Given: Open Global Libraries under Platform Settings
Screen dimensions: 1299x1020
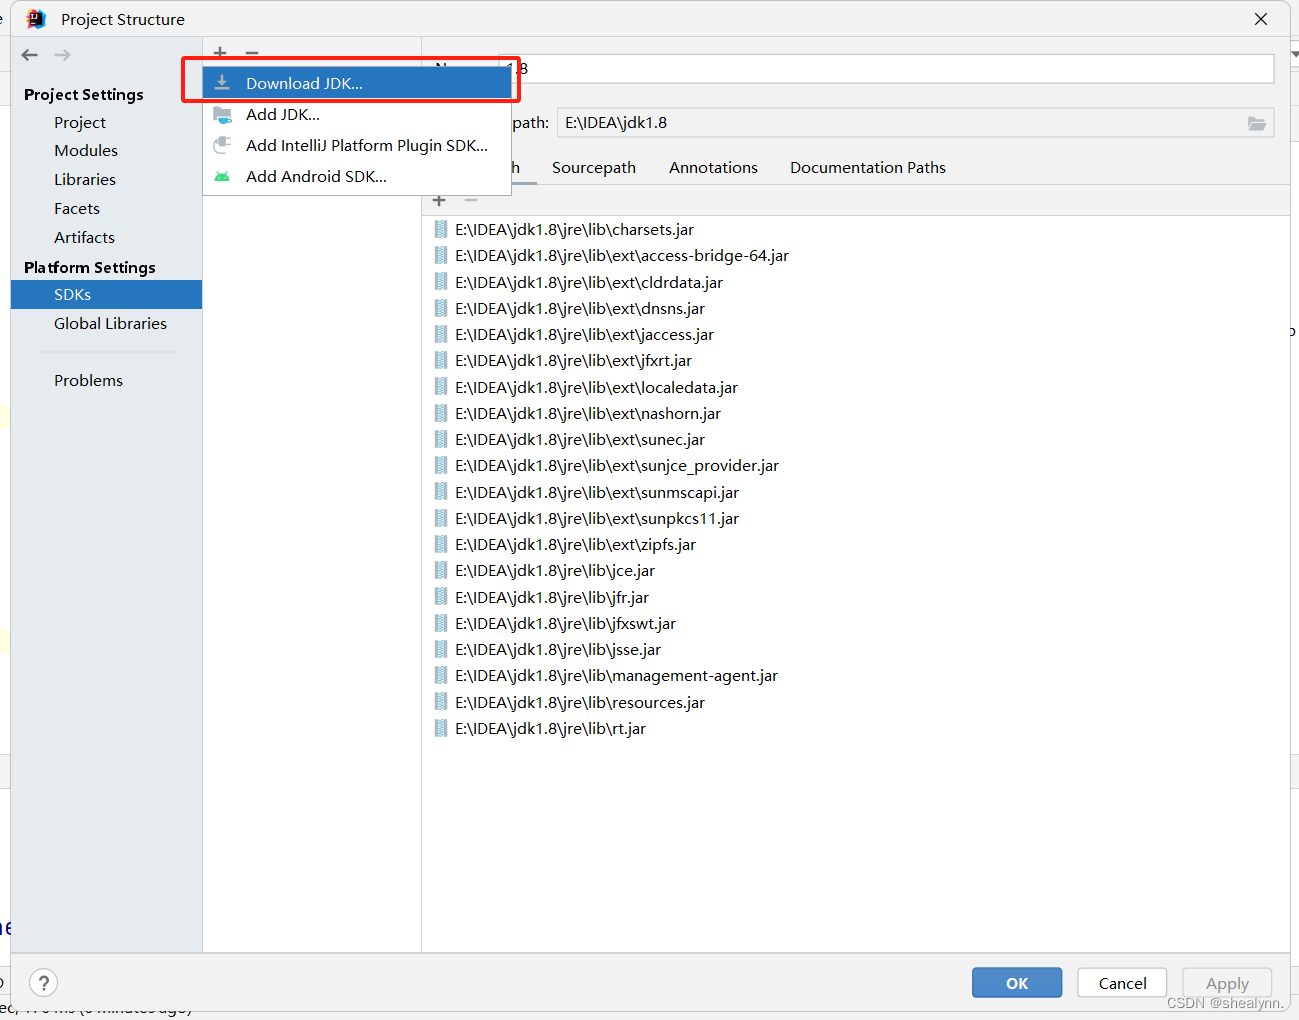Looking at the screenshot, I should pos(110,323).
